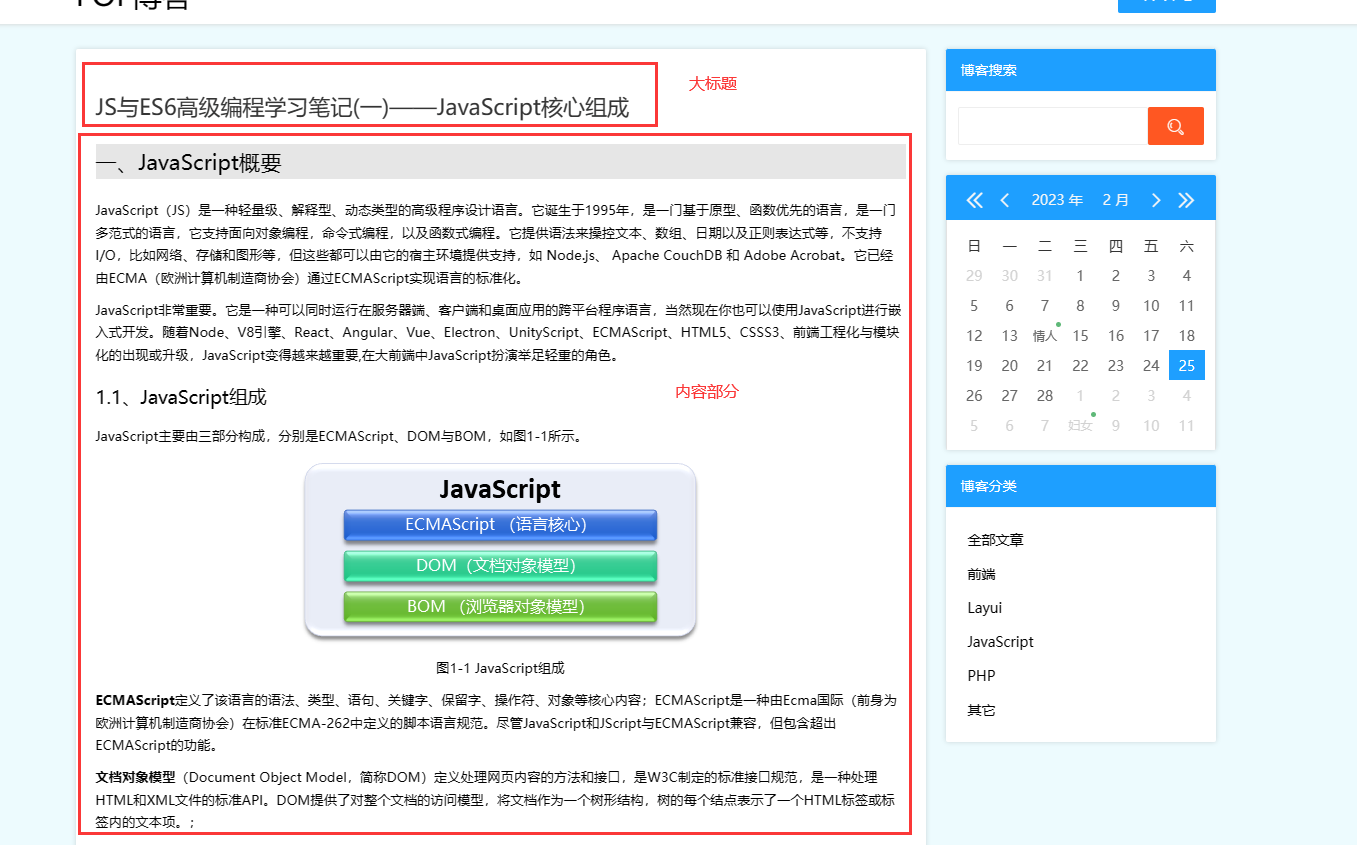Image resolution: width=1357 pixels, height=845 pixels.
Task: Open JavaScript category under 博客分类
Action: [x=1000, y=642]
